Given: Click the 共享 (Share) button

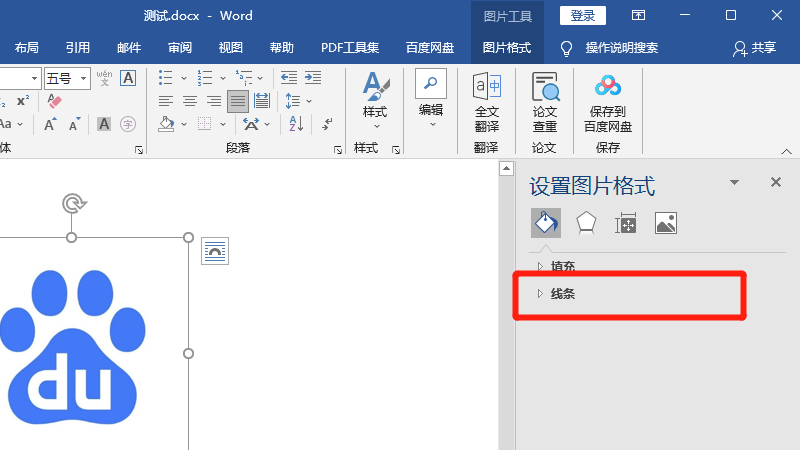Looking at the screenshot, I should coord(754,47).
